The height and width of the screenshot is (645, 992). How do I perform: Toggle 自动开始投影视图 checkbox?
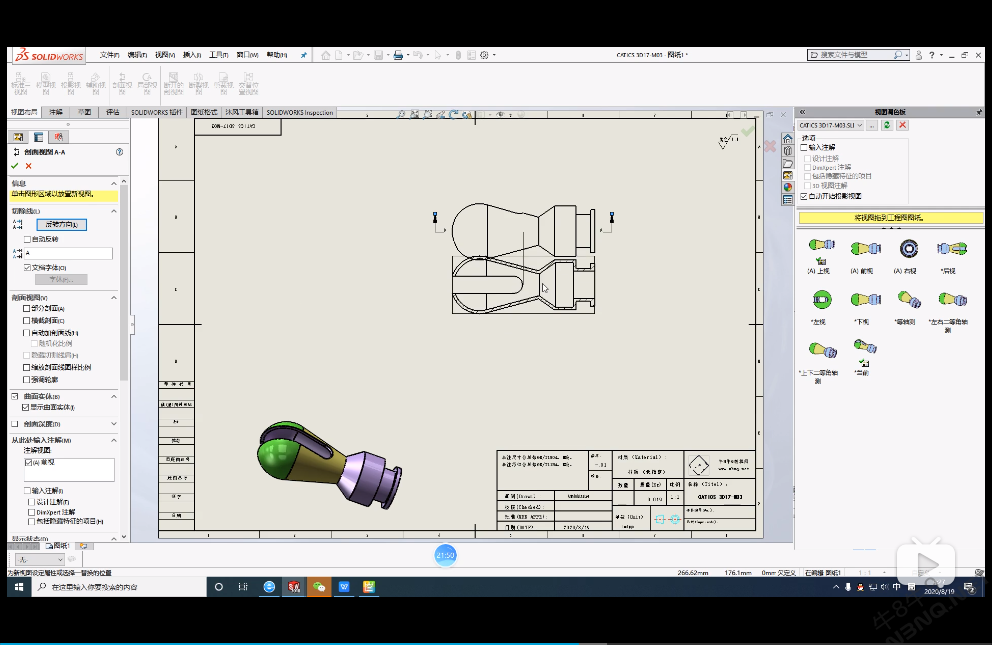point(804,197)
